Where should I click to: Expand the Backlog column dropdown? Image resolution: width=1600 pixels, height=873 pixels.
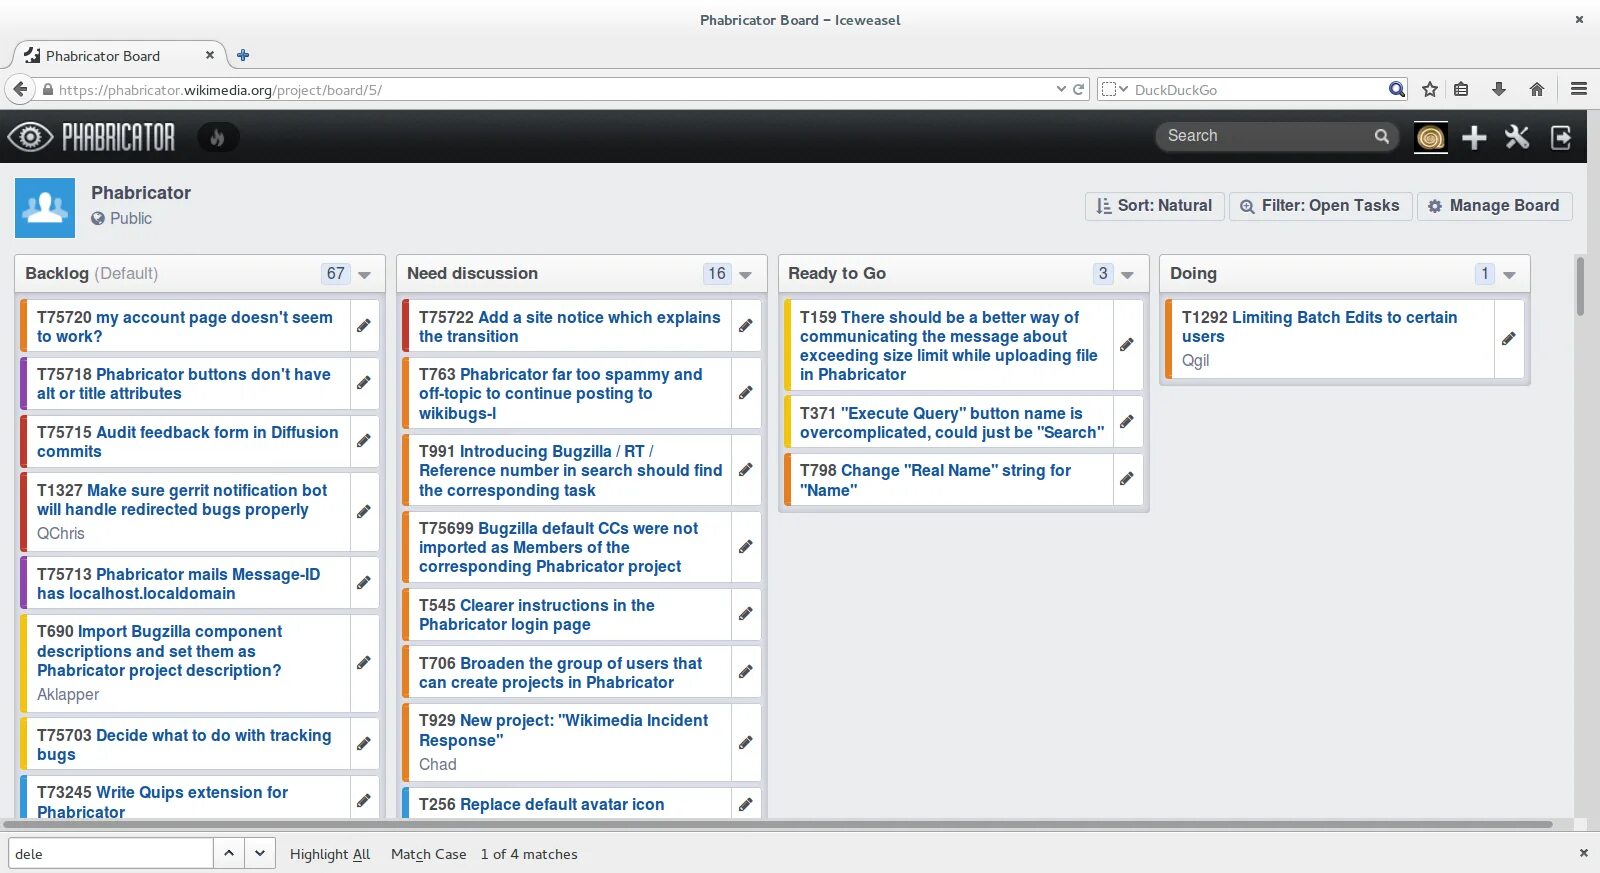click(x=364, y=275)
